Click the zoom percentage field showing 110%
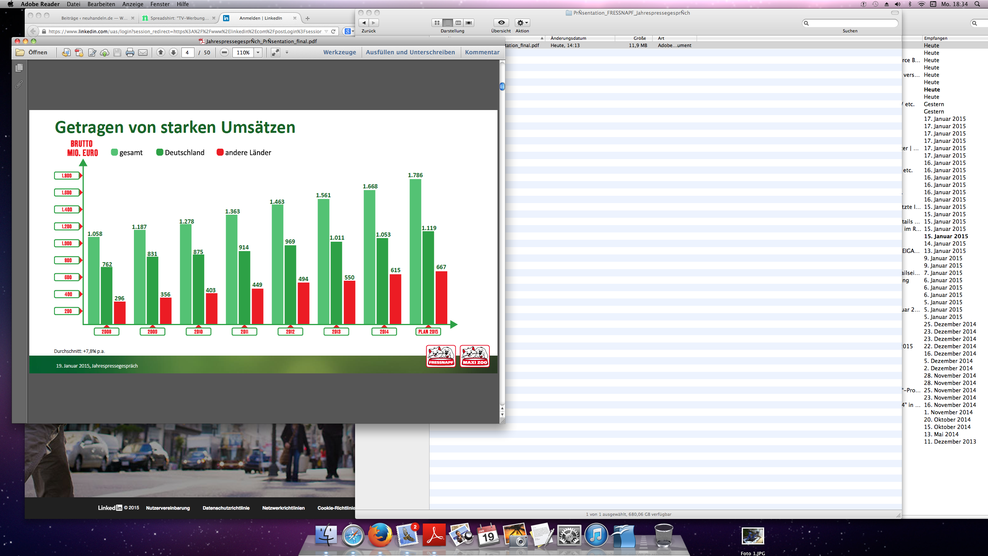988x556 pixels. (243, 52)
